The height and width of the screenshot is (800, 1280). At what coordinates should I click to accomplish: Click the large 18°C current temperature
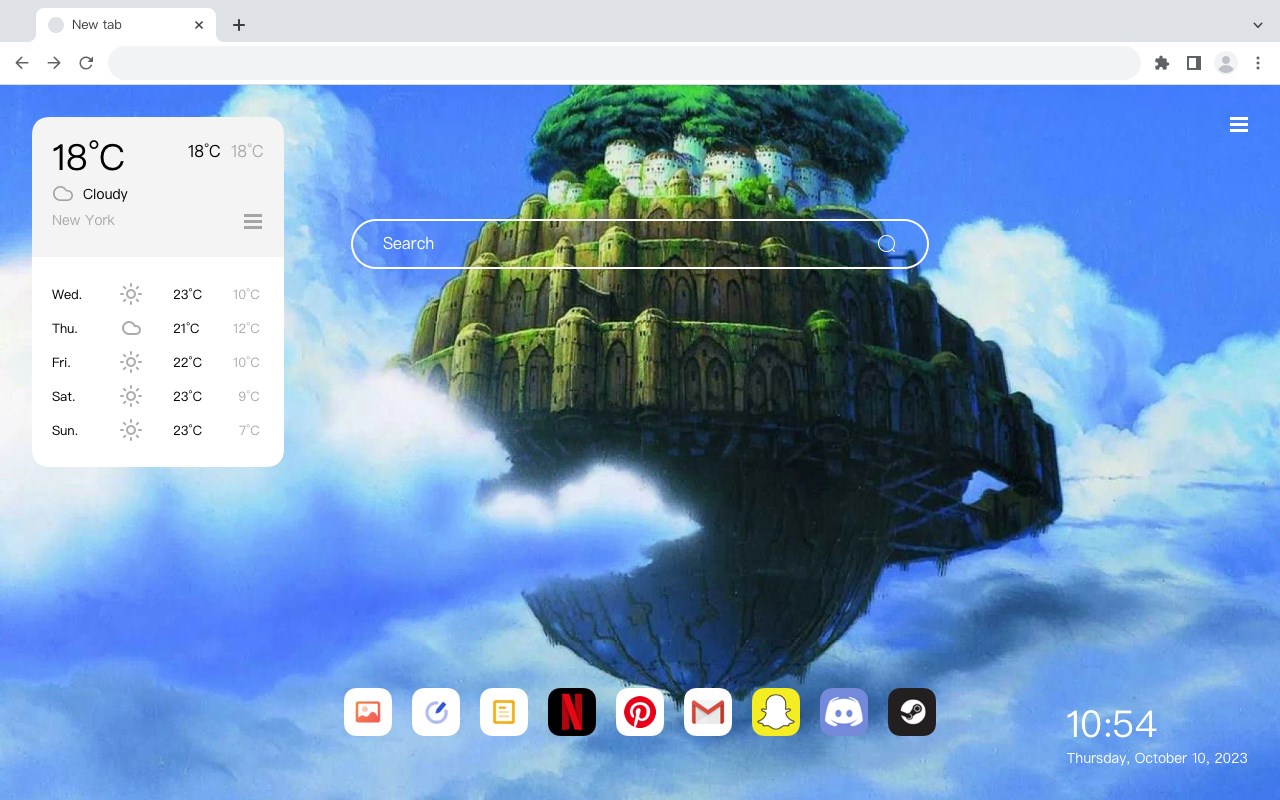click(88, 157)
